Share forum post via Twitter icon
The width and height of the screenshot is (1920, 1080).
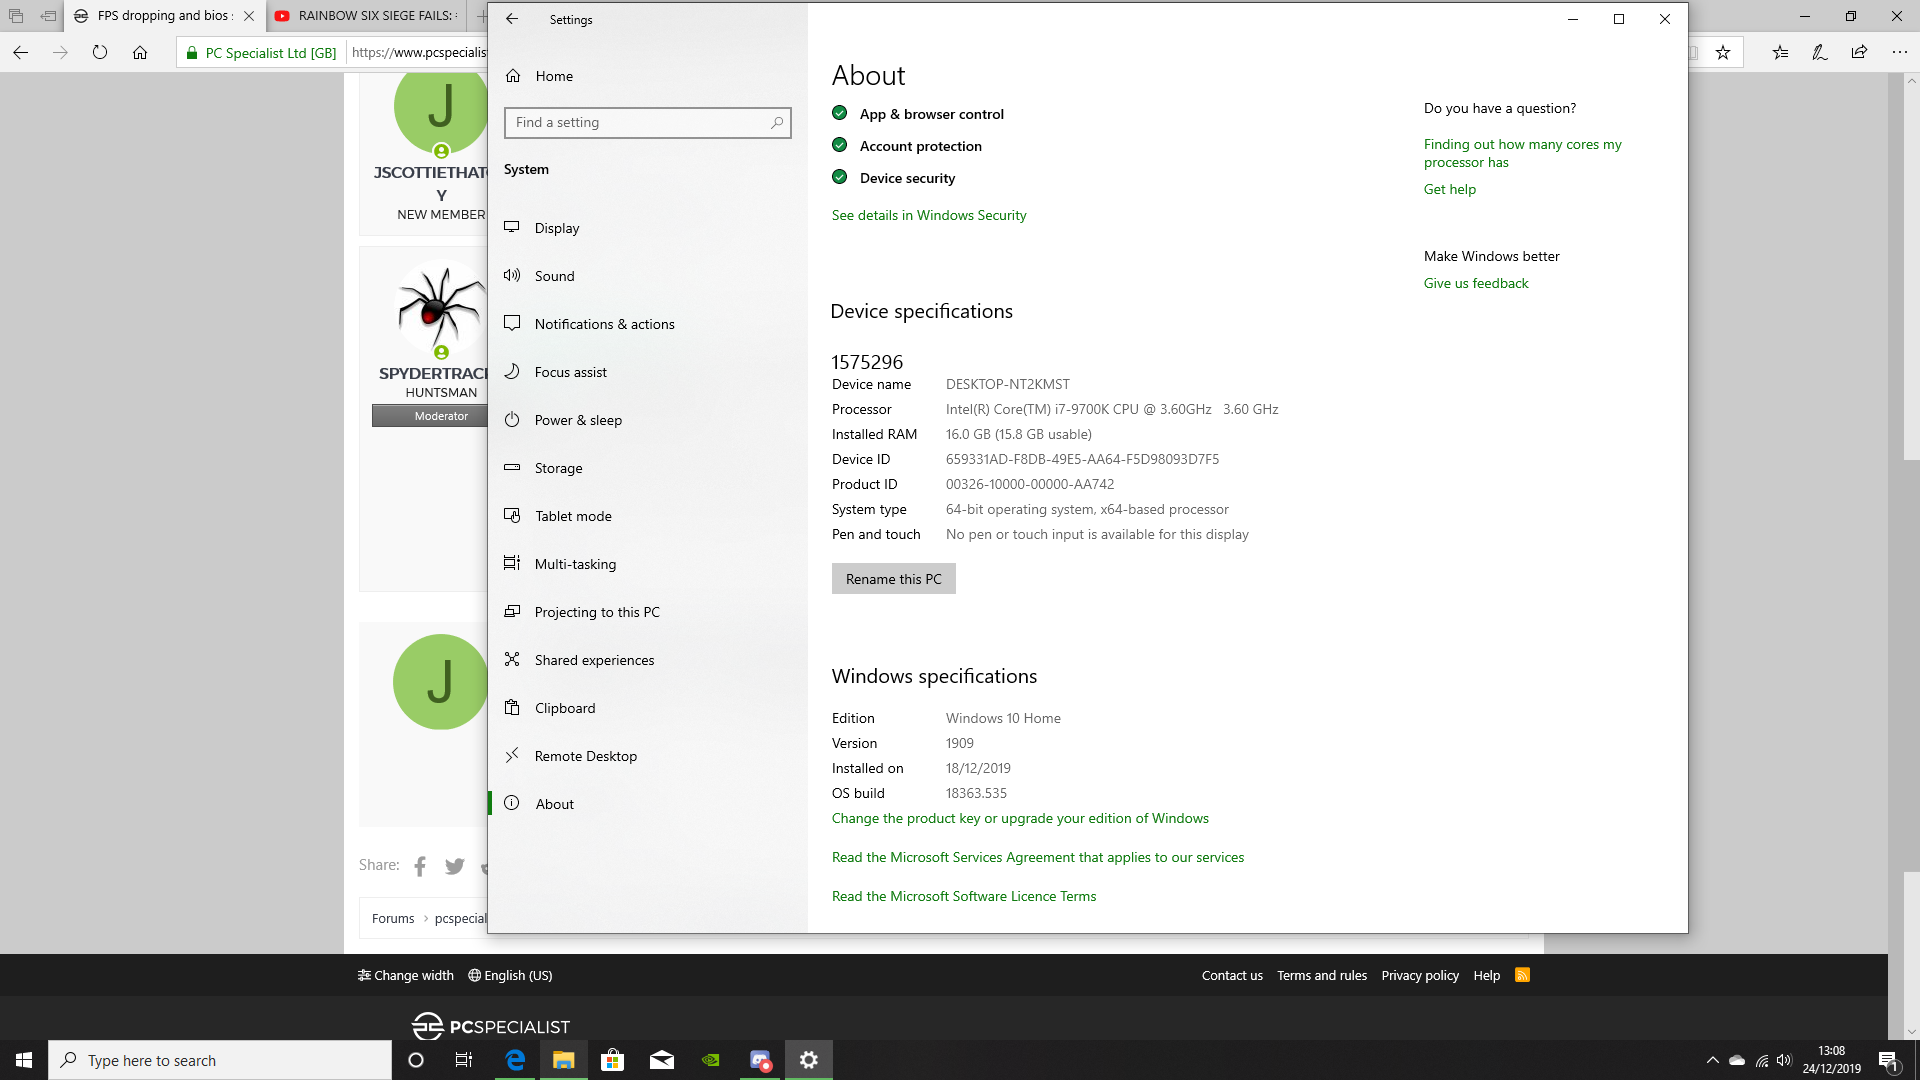click(455, 866)
